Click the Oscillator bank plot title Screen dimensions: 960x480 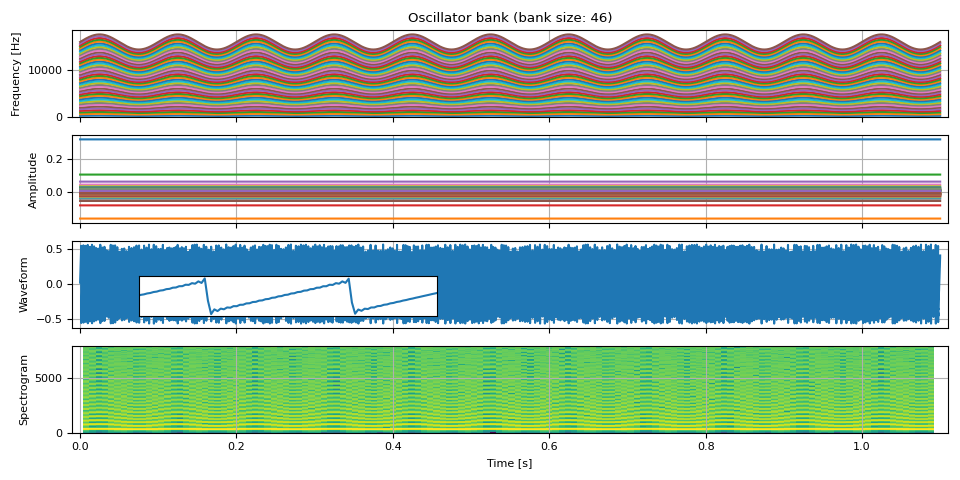point(510,18)
